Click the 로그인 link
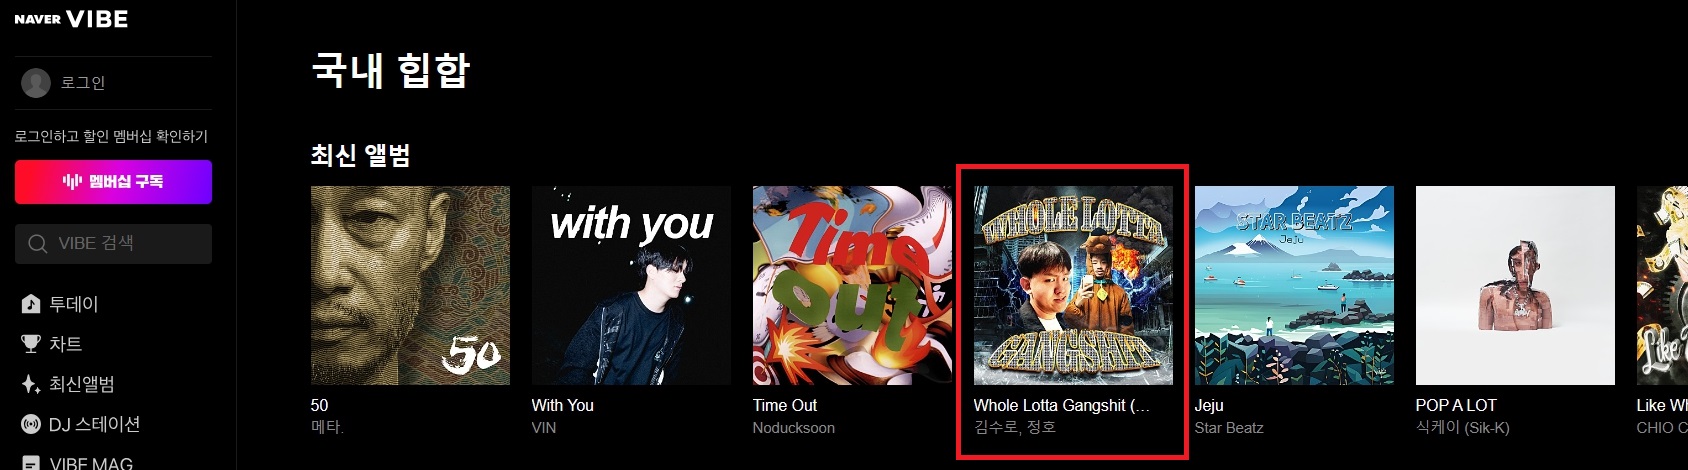The height and width of the screenshot is (470, 1688). pyautogui.click(x=83, y=83)
